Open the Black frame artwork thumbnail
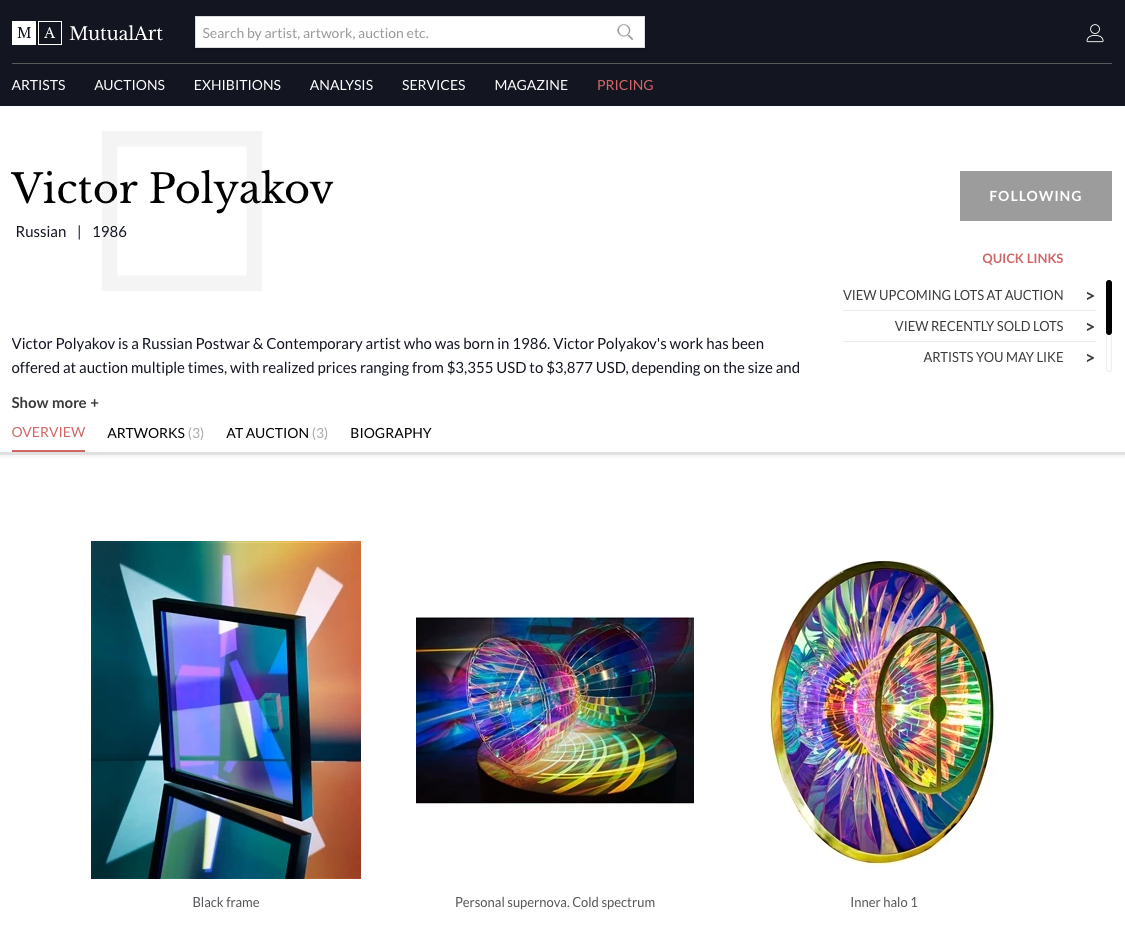The height and width of the screenshot is (932, 1125). pos(226,710)
